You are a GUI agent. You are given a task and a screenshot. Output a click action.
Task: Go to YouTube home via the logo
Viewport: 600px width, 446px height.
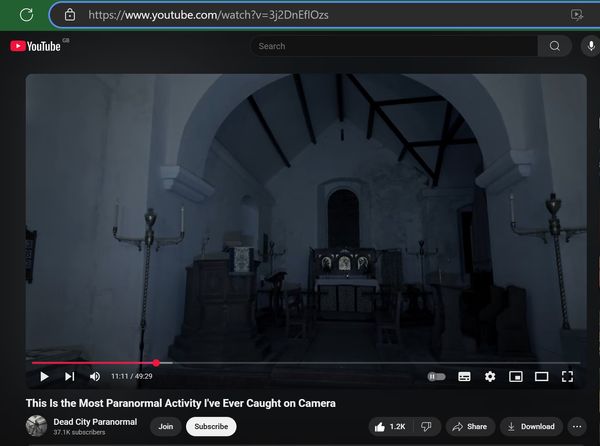[x=35, y=46]
